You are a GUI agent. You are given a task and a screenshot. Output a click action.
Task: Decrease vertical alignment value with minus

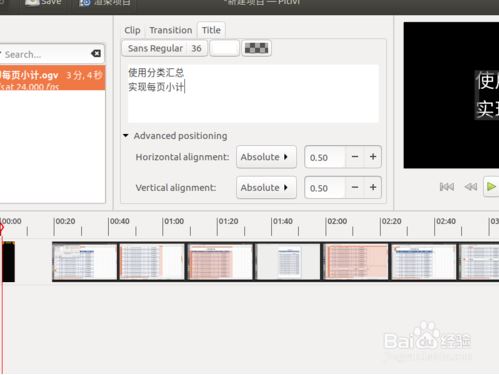click(x=355, y=187)
